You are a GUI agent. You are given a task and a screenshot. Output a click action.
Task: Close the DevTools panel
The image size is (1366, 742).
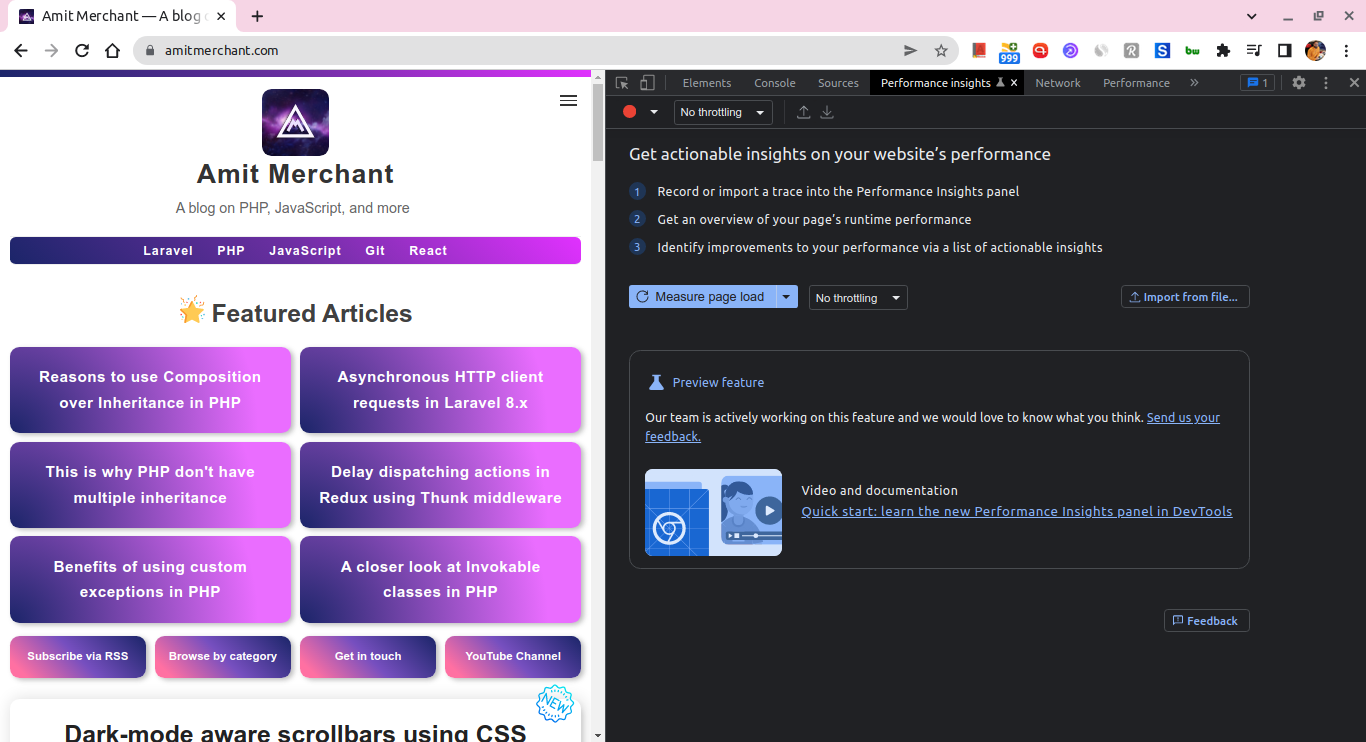pos(1354,83)
